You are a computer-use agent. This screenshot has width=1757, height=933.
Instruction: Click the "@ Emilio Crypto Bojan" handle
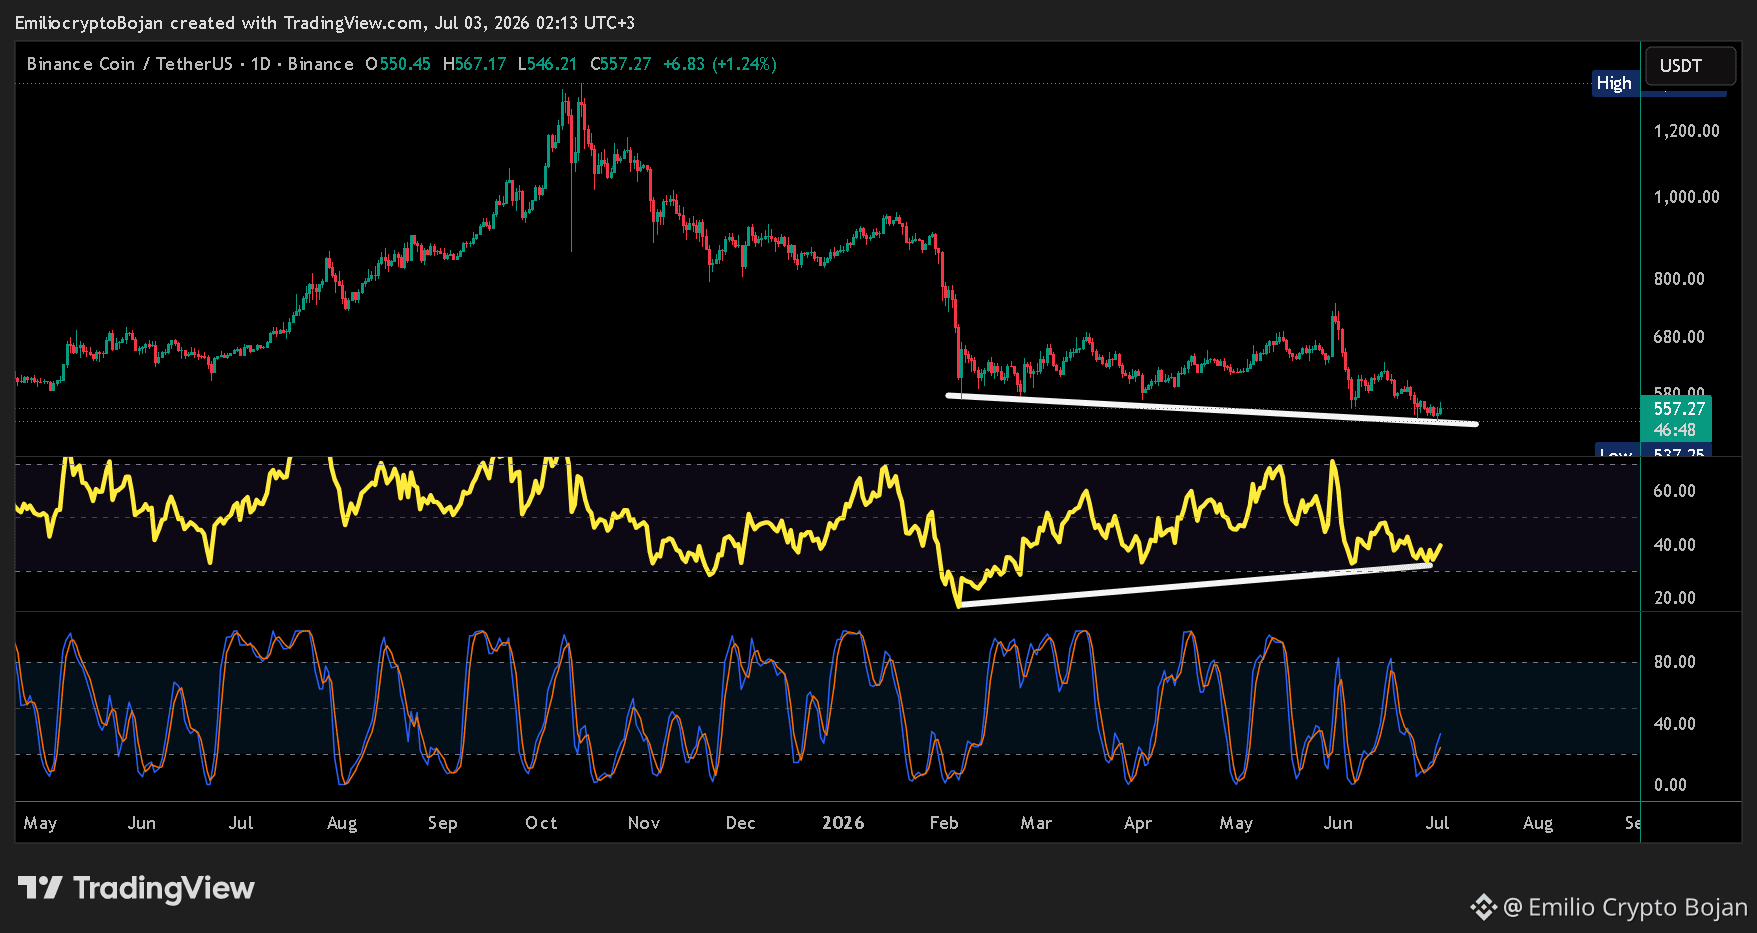(x=1626, y=907)
